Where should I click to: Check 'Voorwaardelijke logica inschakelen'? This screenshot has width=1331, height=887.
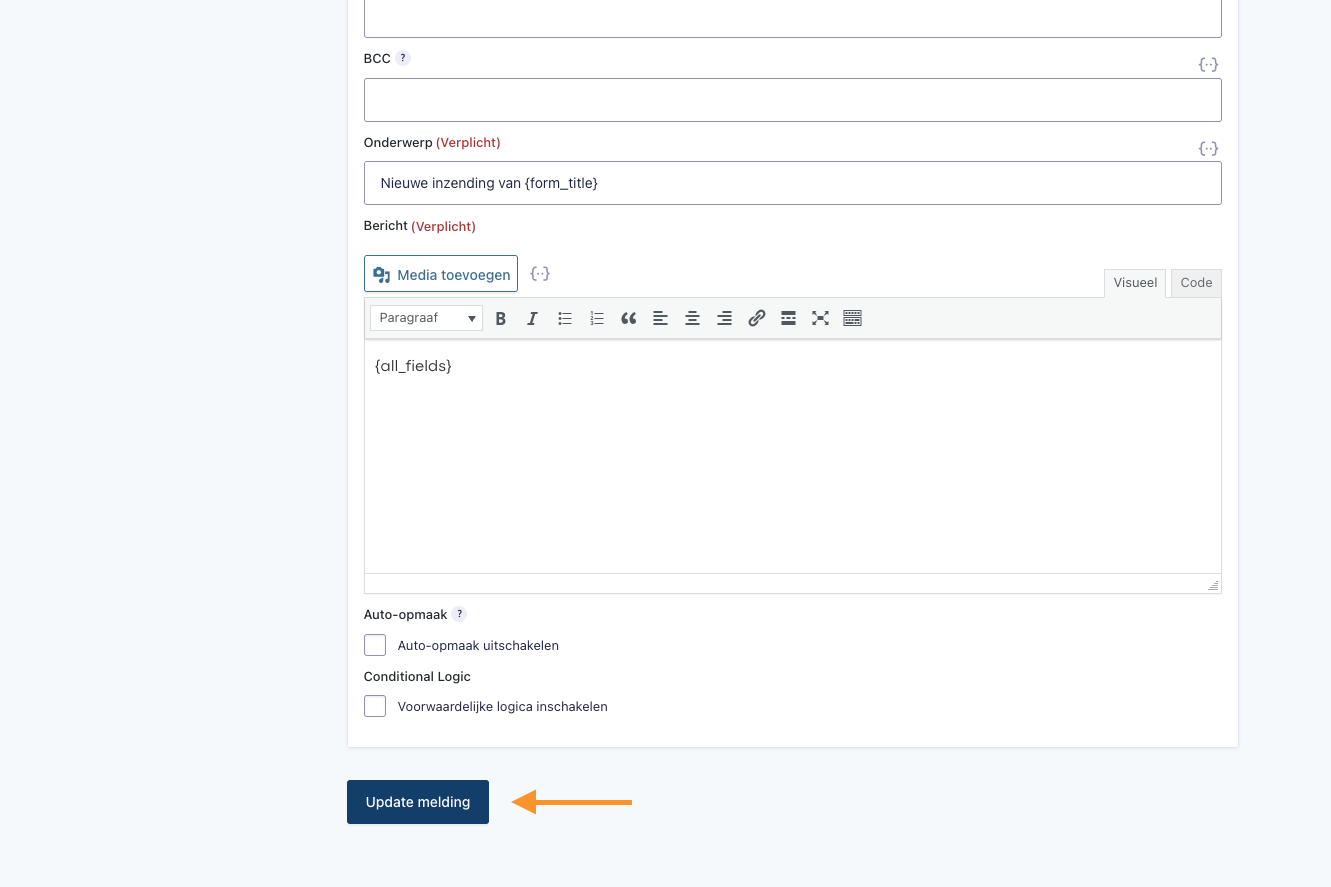pyautogui.click(x=375, y=706)
